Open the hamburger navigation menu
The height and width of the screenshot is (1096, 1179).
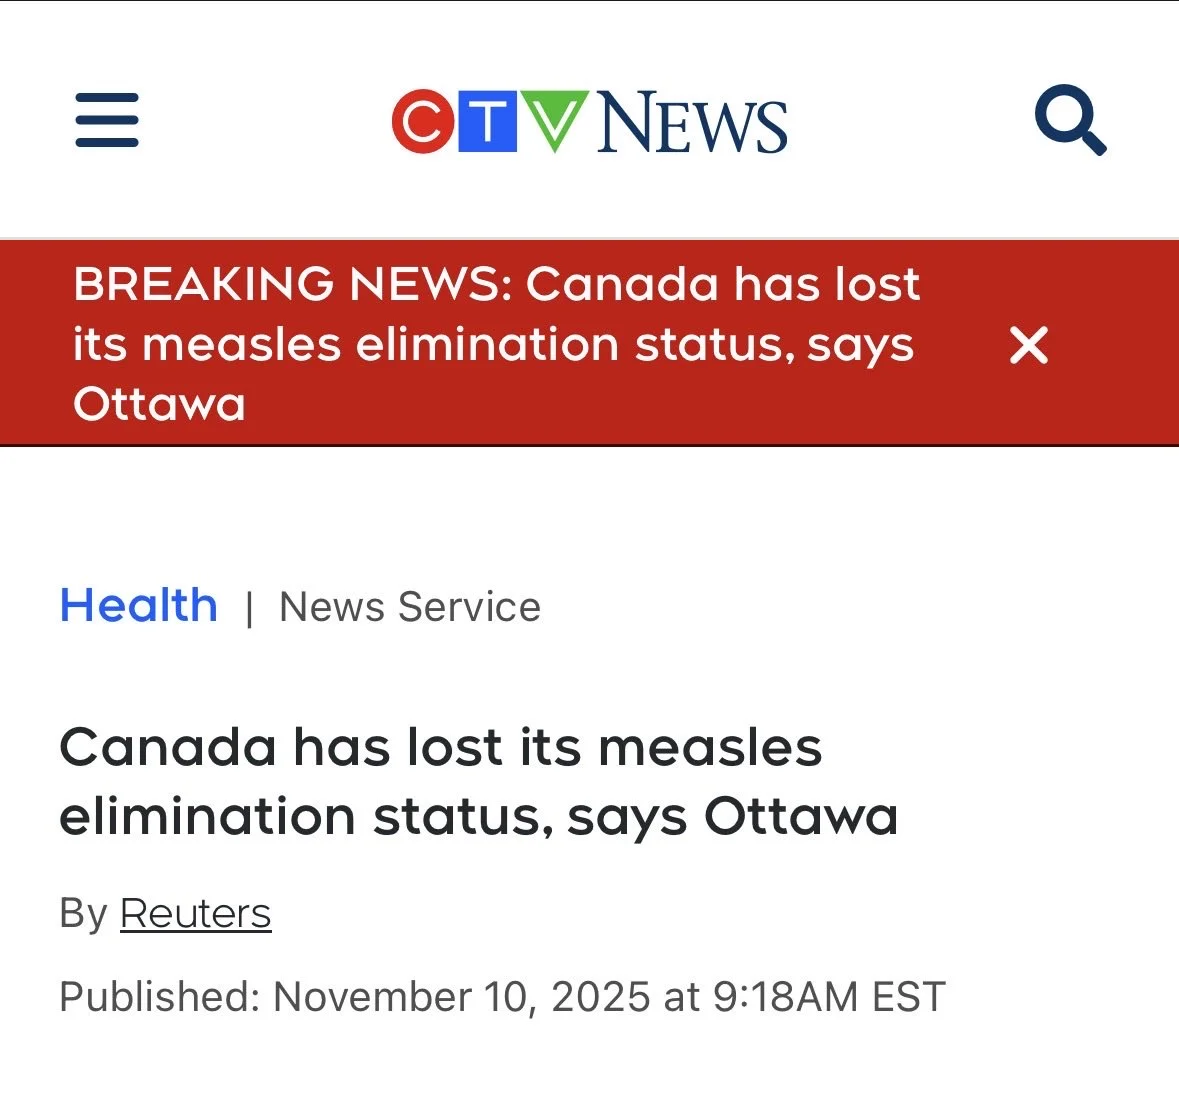107,121
